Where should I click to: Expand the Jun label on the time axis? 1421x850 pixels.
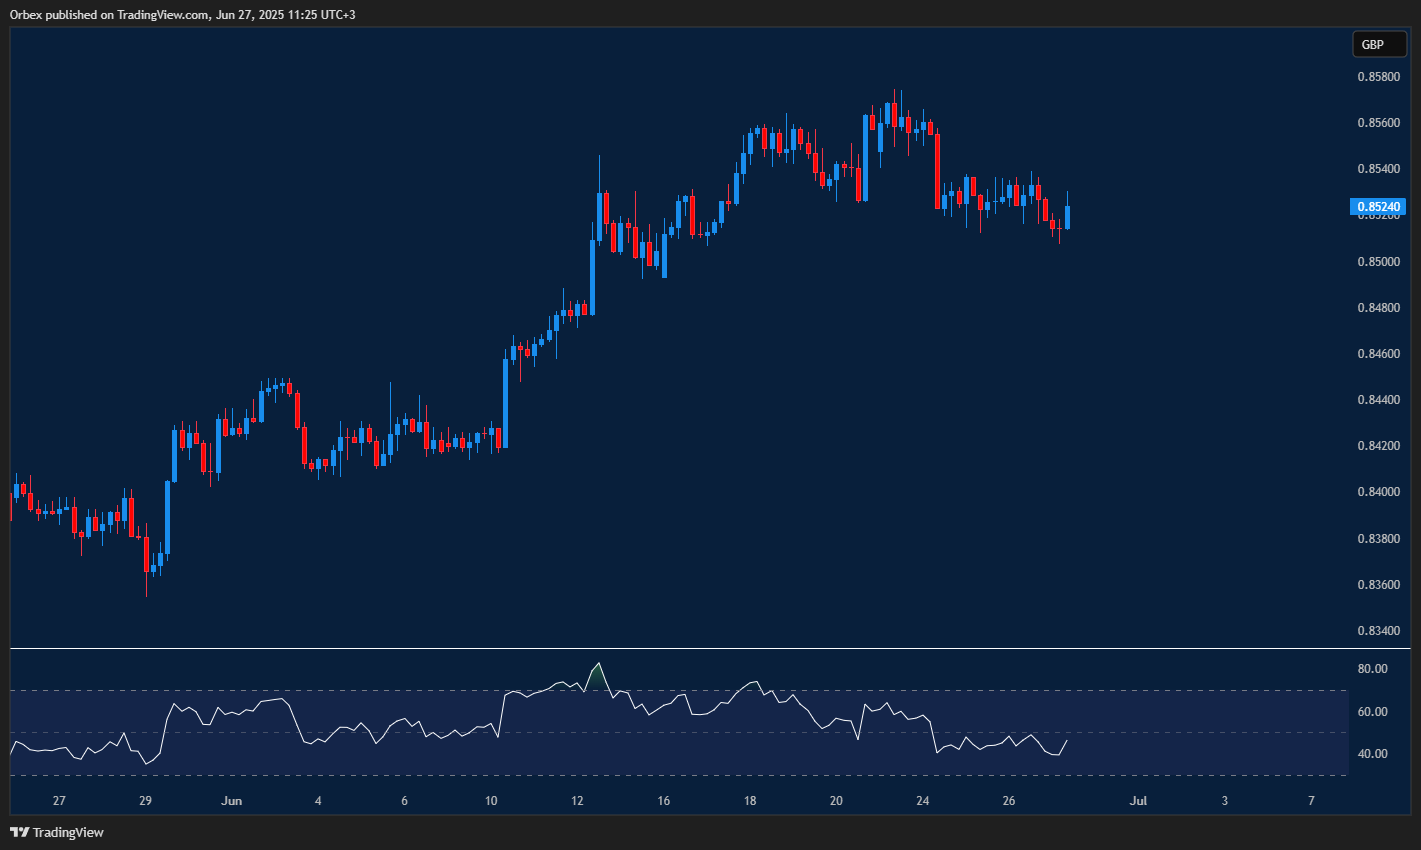(x=232, y=800)
